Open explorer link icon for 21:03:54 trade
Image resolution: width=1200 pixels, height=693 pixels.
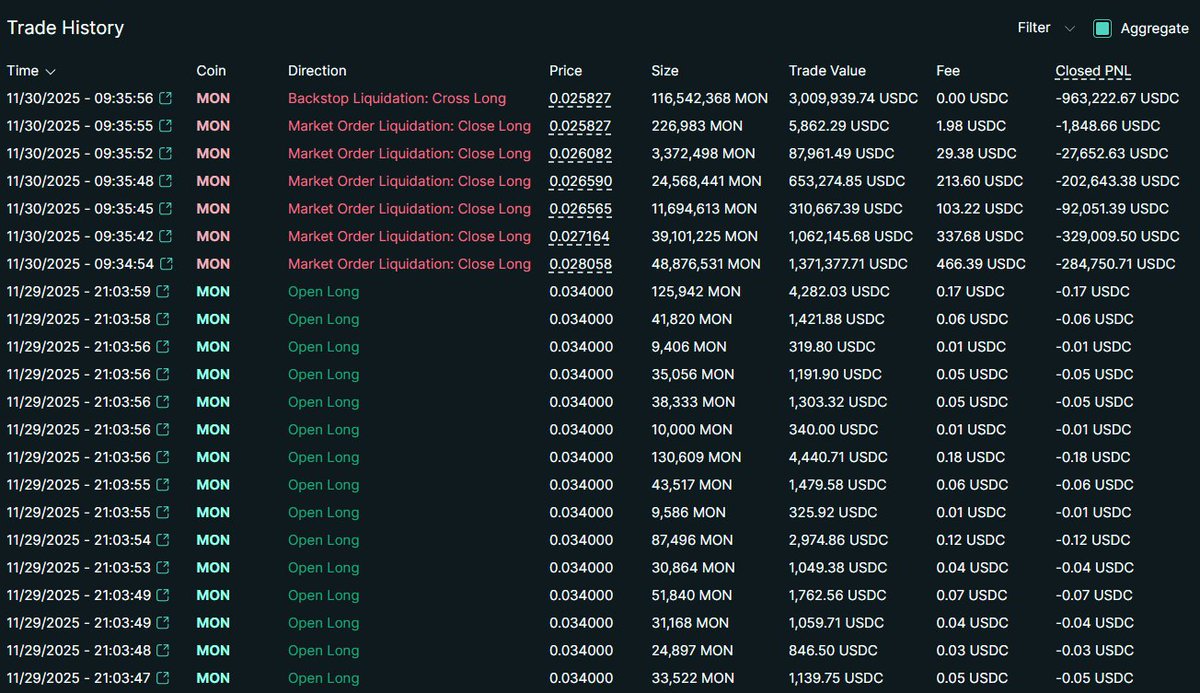163,540
